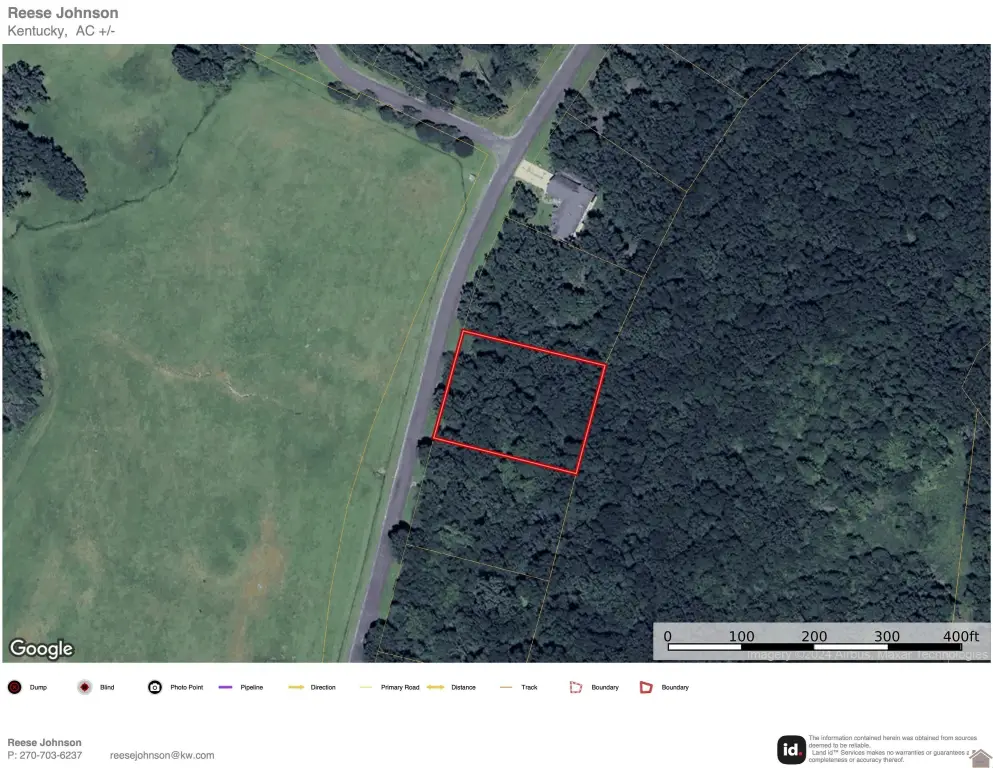The width and height of the screenshot is (993, 768).
Task: Click the equal housing icon at bottom right
Action: [x=980, y=758]
